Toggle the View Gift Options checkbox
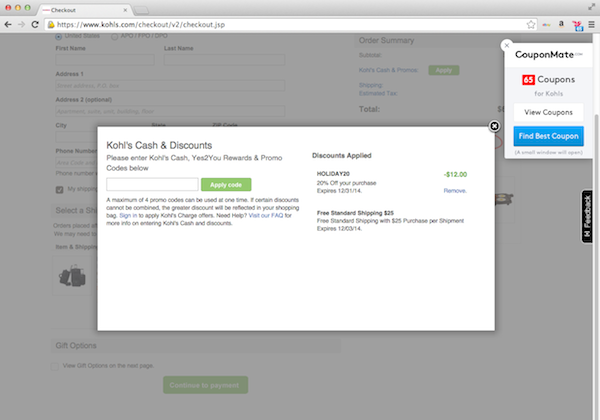 point(55,366)
